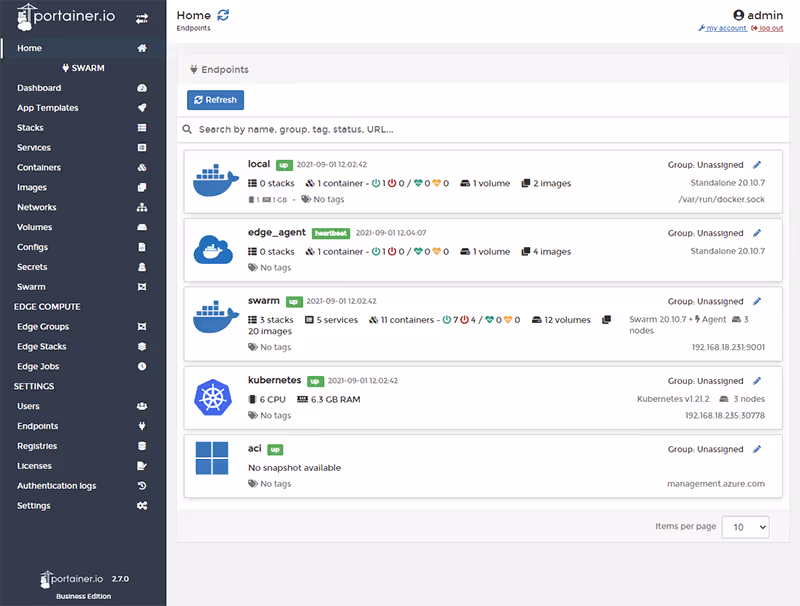This screenshot has height=606, width=800.
Task: Click the edge_agent cloud logo
Action: [213, 249]
